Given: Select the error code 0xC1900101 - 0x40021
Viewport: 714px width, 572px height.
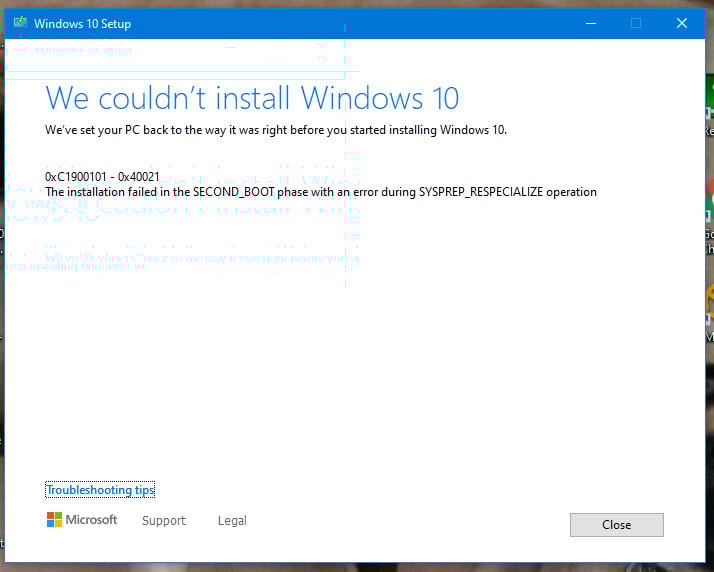Looking at the screenshot, I should [102, 177].
